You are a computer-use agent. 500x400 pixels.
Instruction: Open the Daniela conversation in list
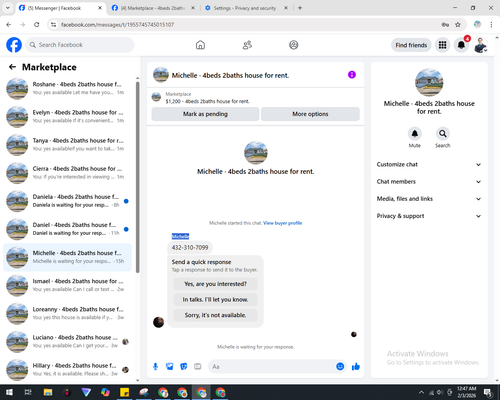click(x=67, y=201)
